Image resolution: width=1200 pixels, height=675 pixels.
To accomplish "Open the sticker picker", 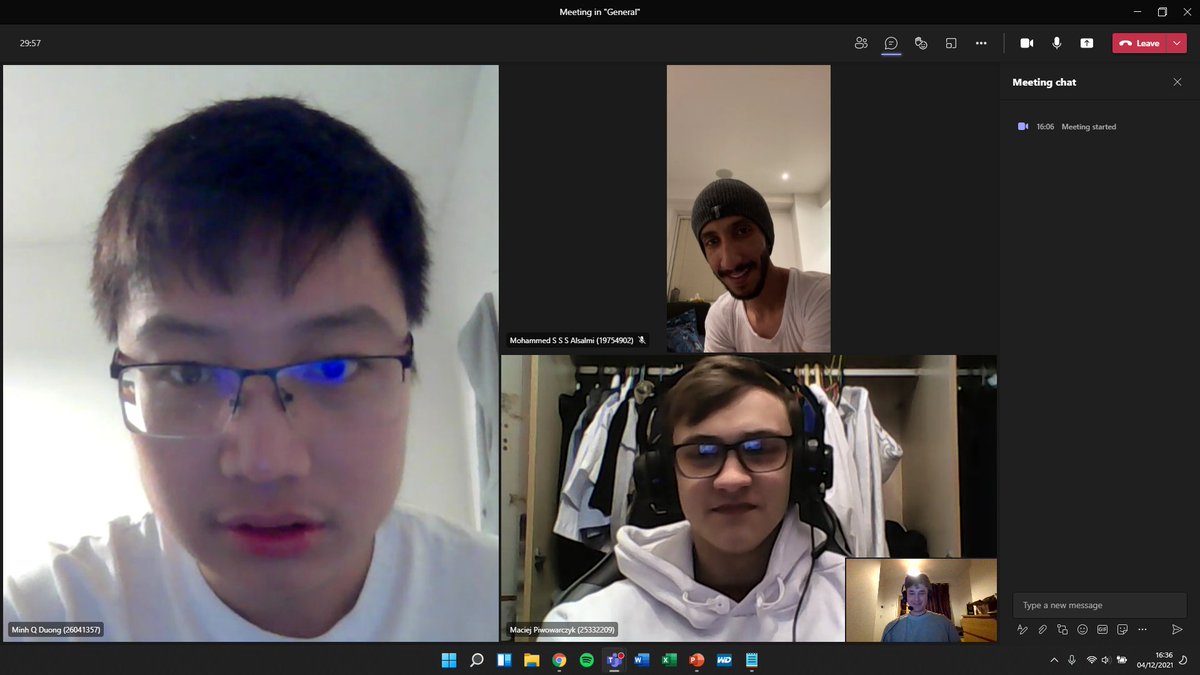I will pos(1122,630).
